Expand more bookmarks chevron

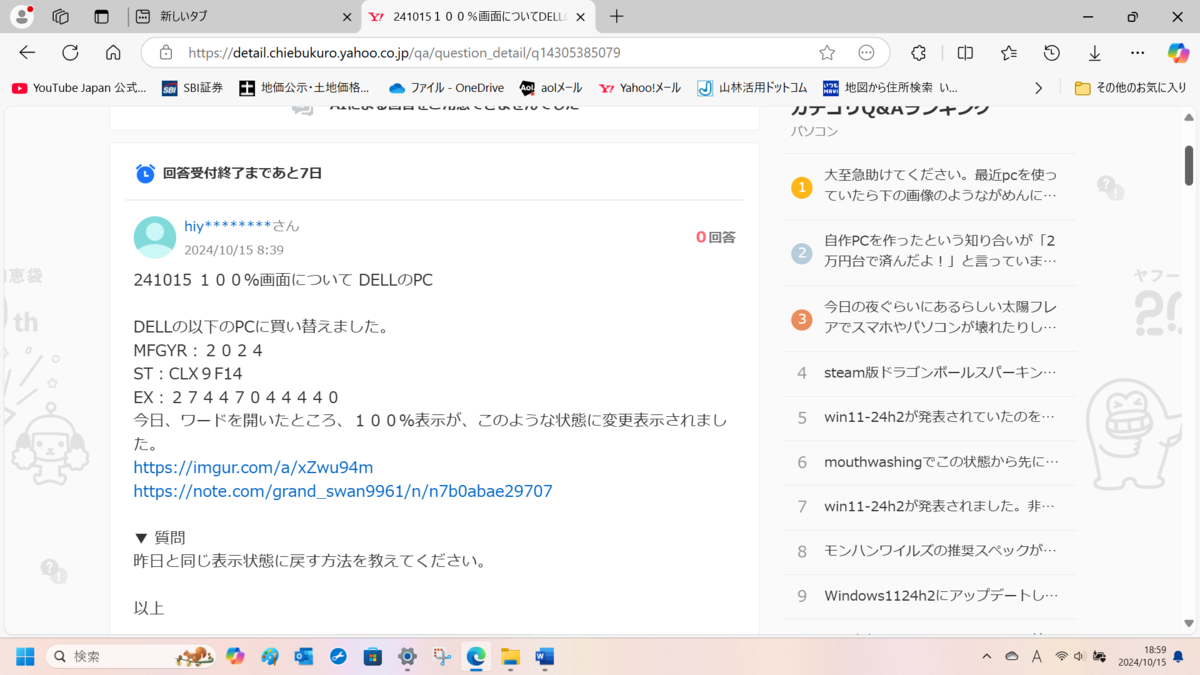(x=1038, y=88)
